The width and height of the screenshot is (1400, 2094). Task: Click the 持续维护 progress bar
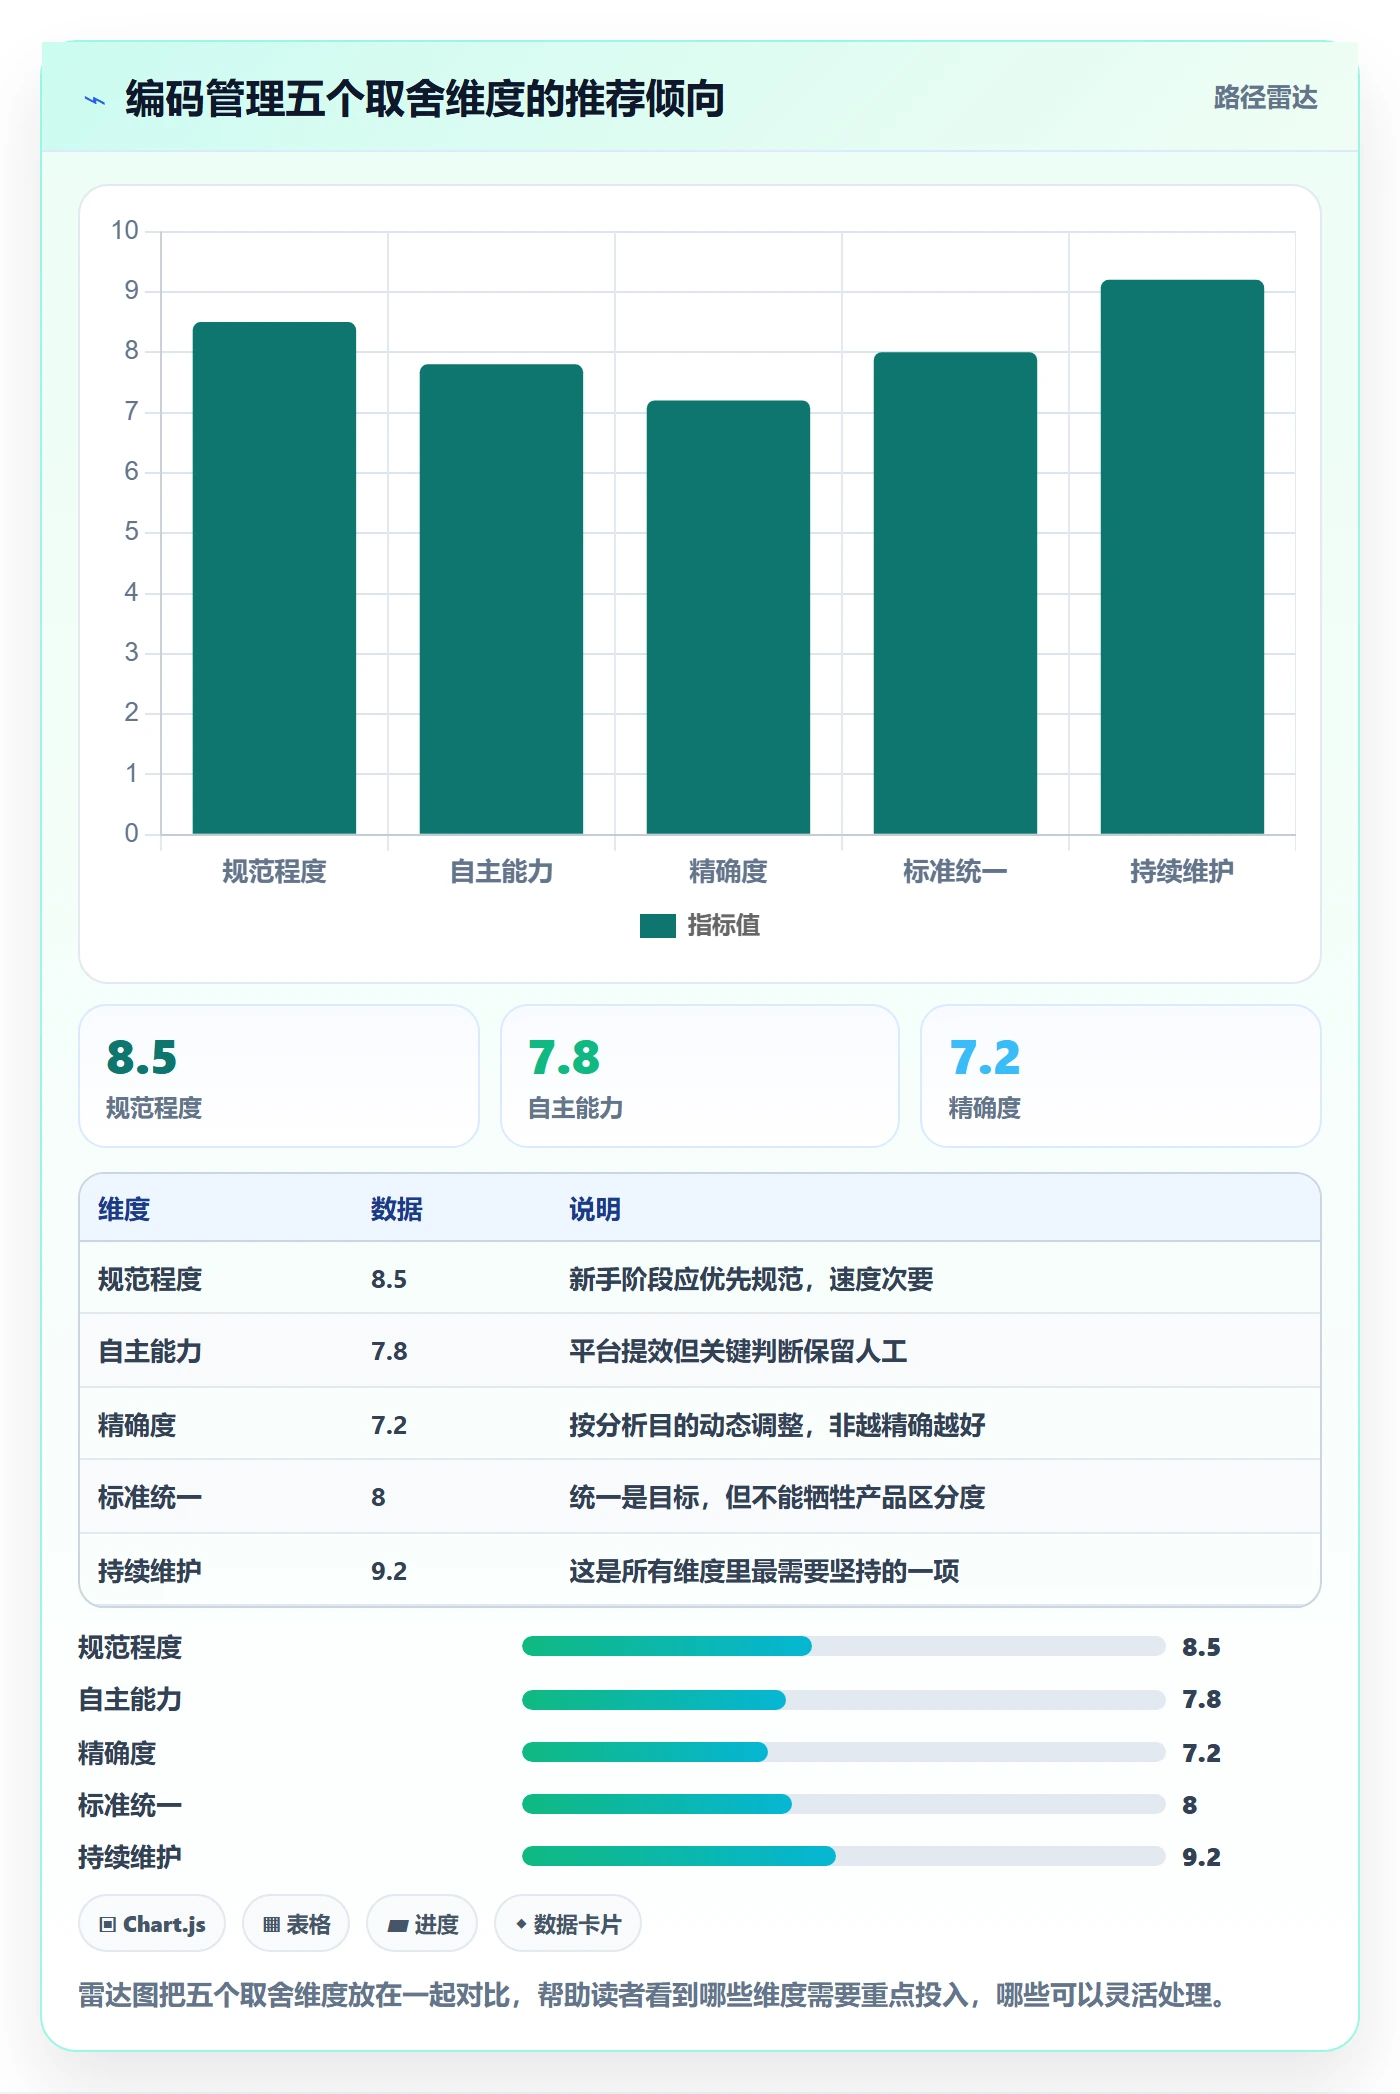(x=843, y=1856)
